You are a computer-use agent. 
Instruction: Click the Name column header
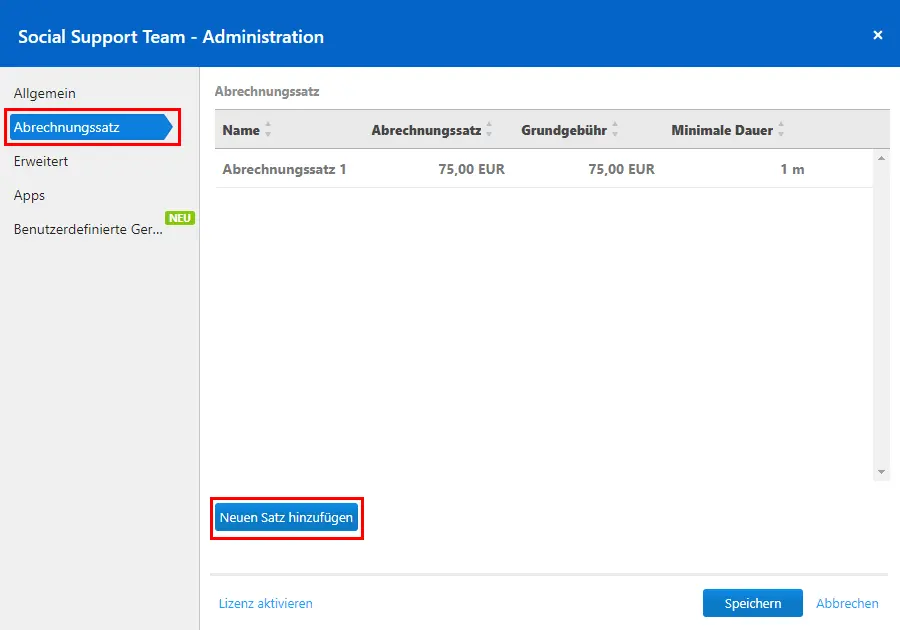(241, 130)
